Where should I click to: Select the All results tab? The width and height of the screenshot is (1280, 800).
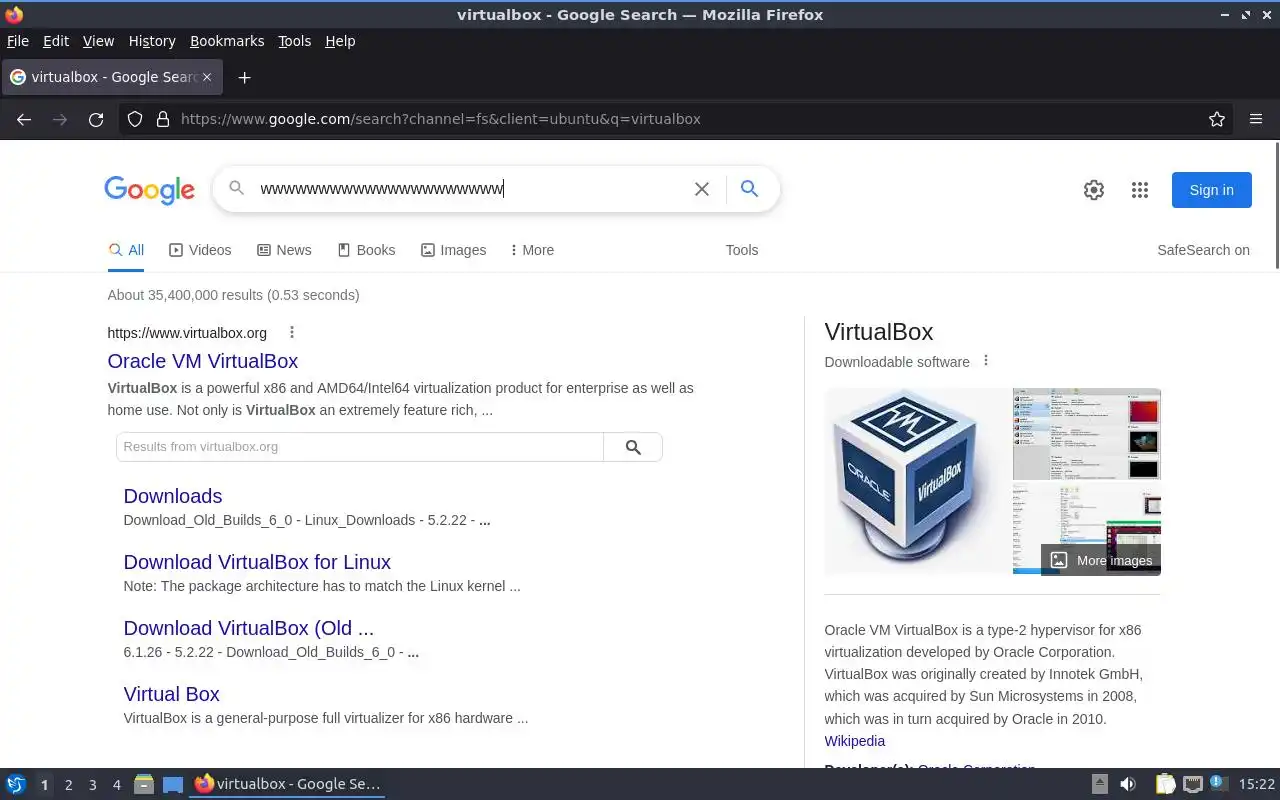[x=126, y=250]
